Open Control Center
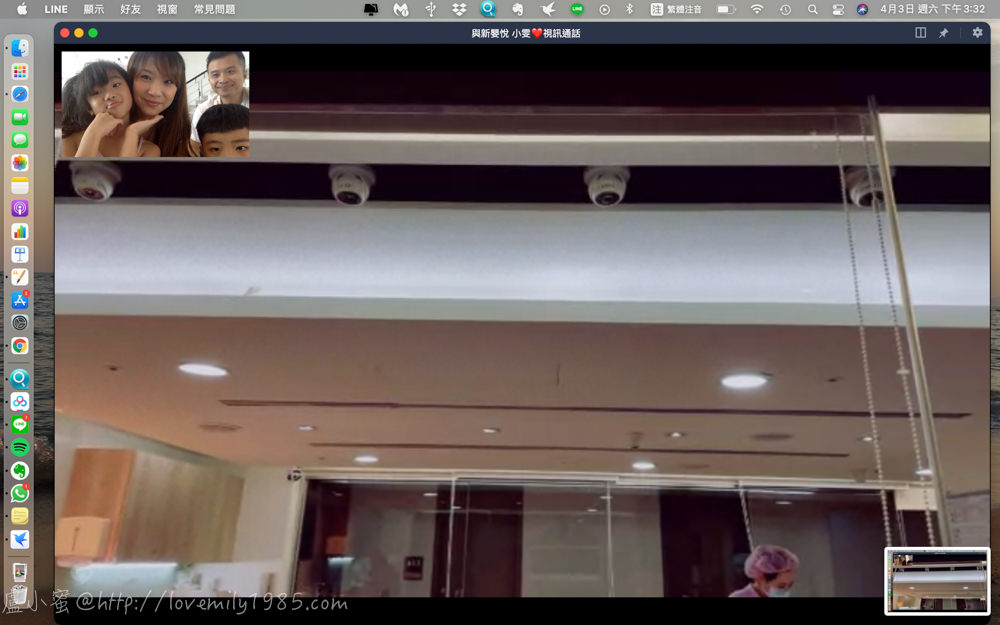1000x625 pixels. click(838, 10)
